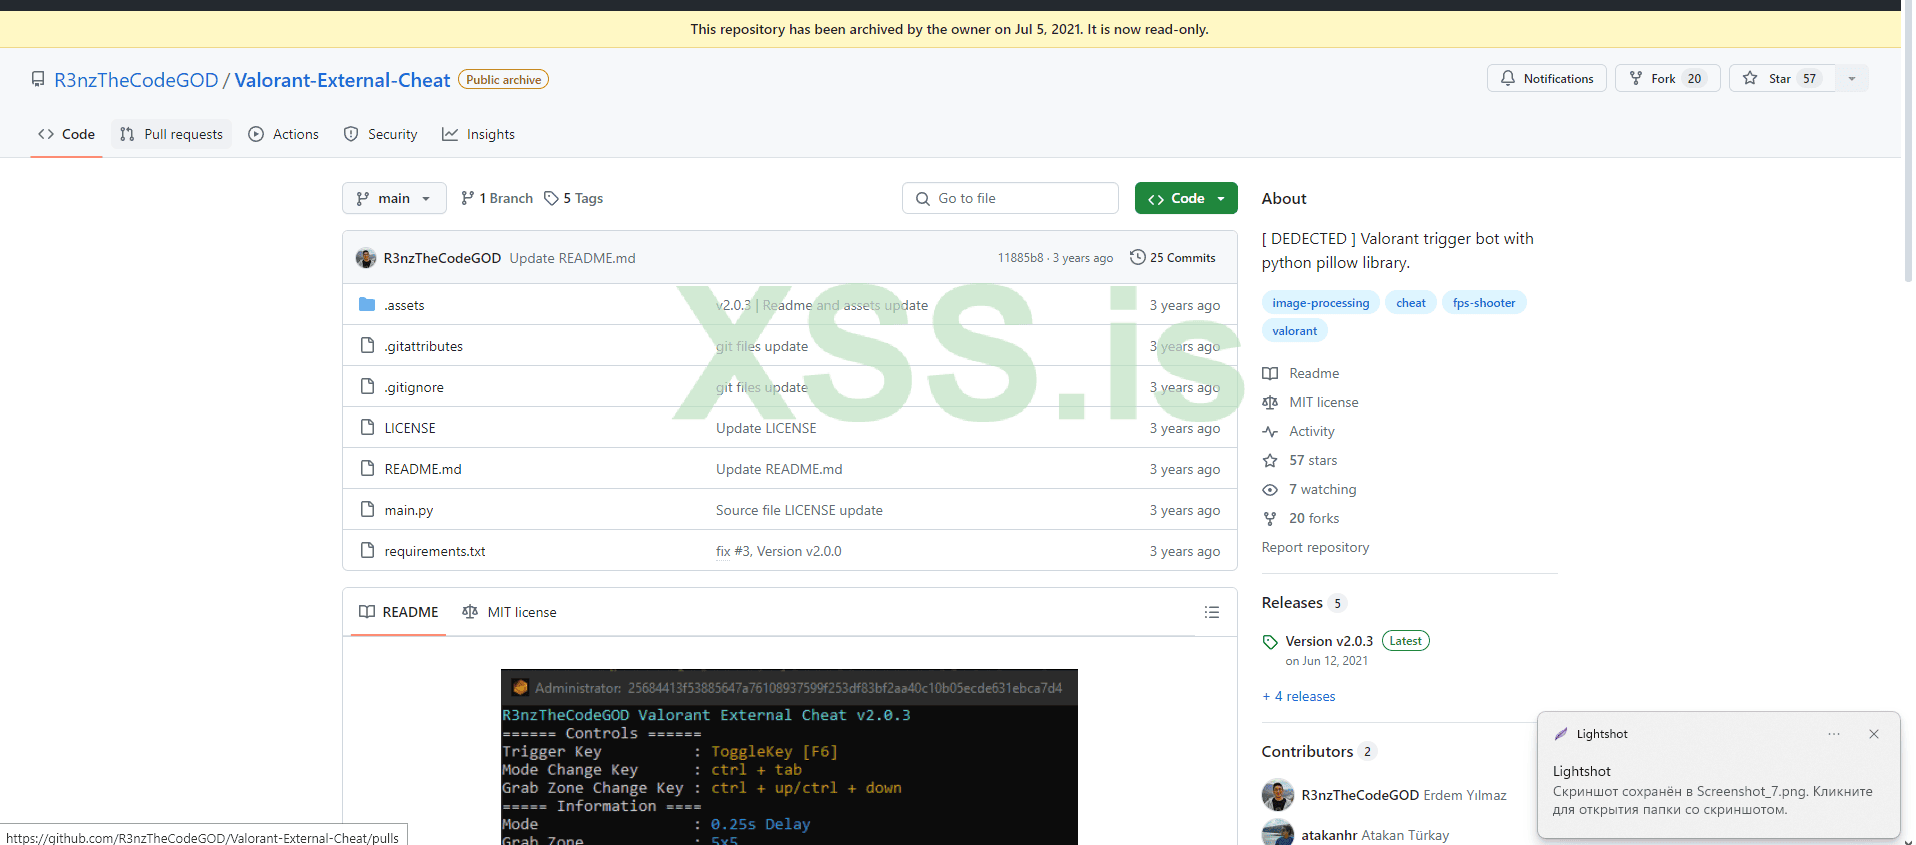Click the .assets folder icon
Viewport: 1916px width, 845px height.
[367, 304]
